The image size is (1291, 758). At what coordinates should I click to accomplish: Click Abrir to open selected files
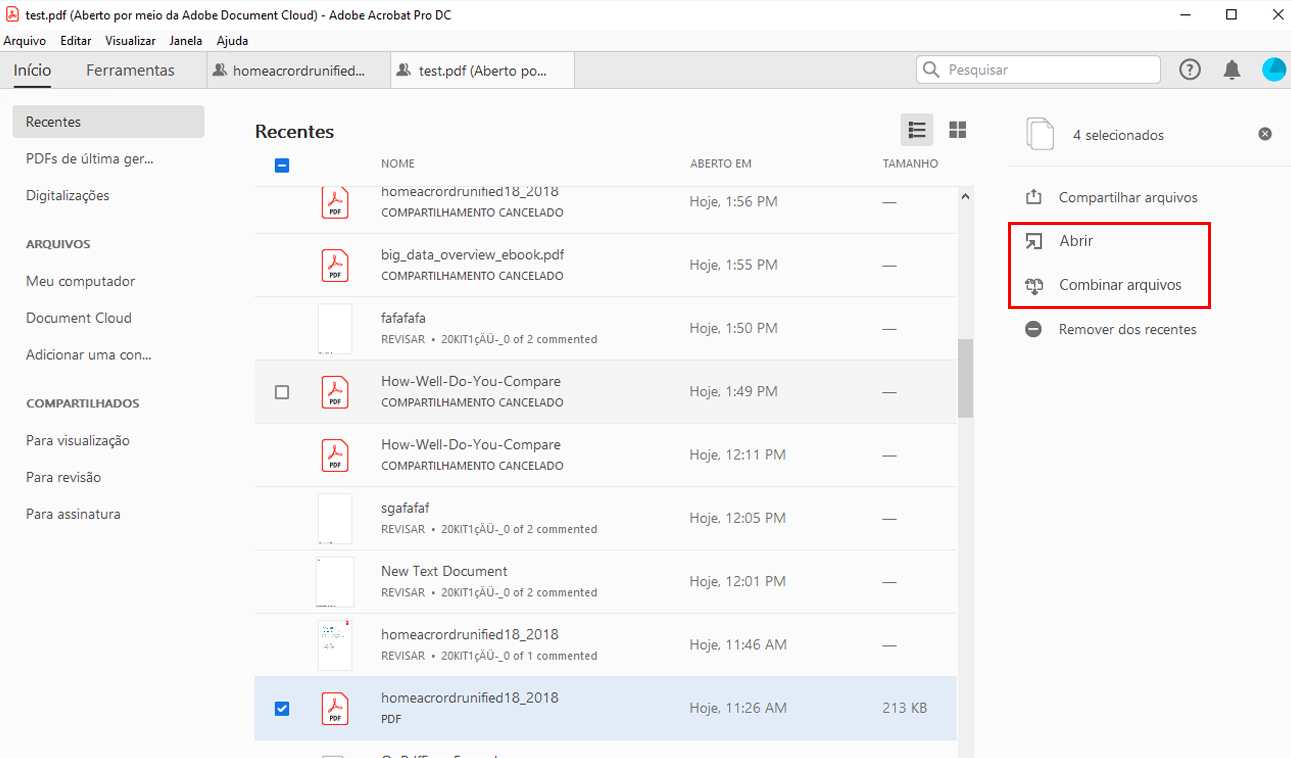(x=1076, y=241)
